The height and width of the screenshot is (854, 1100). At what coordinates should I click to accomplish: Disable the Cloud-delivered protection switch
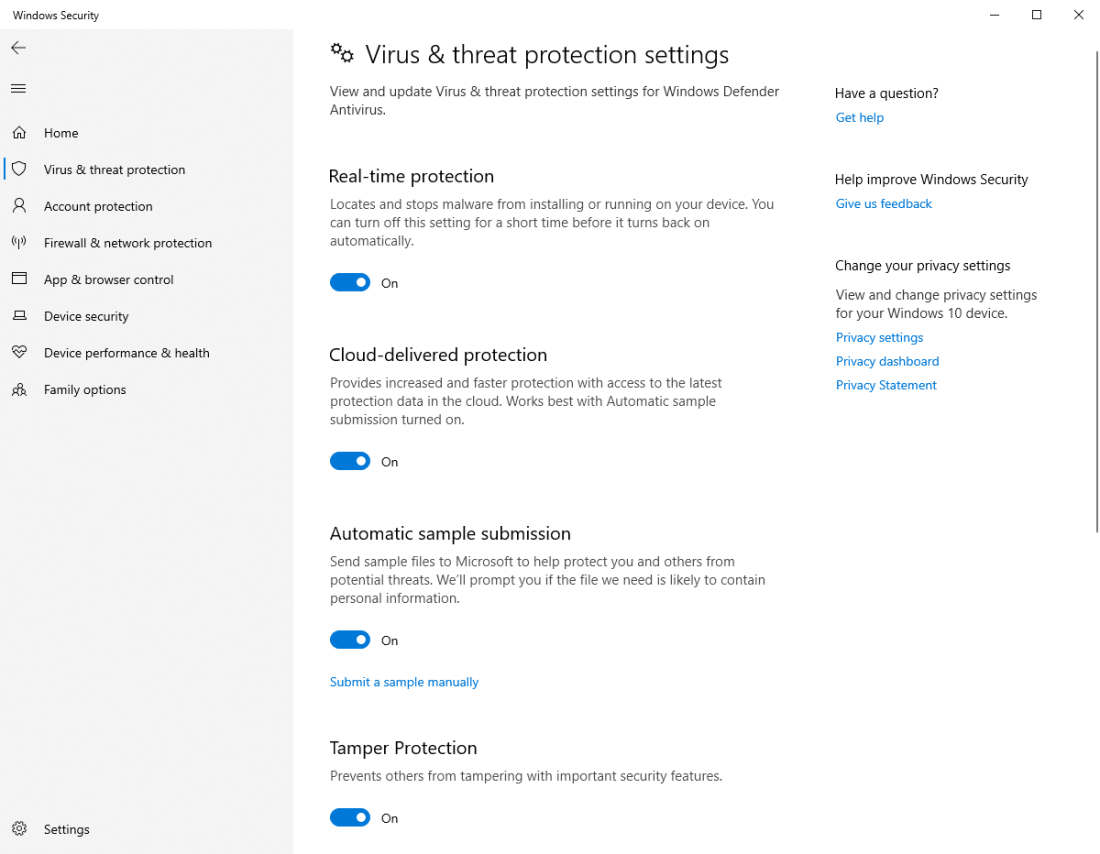[350, 461]
